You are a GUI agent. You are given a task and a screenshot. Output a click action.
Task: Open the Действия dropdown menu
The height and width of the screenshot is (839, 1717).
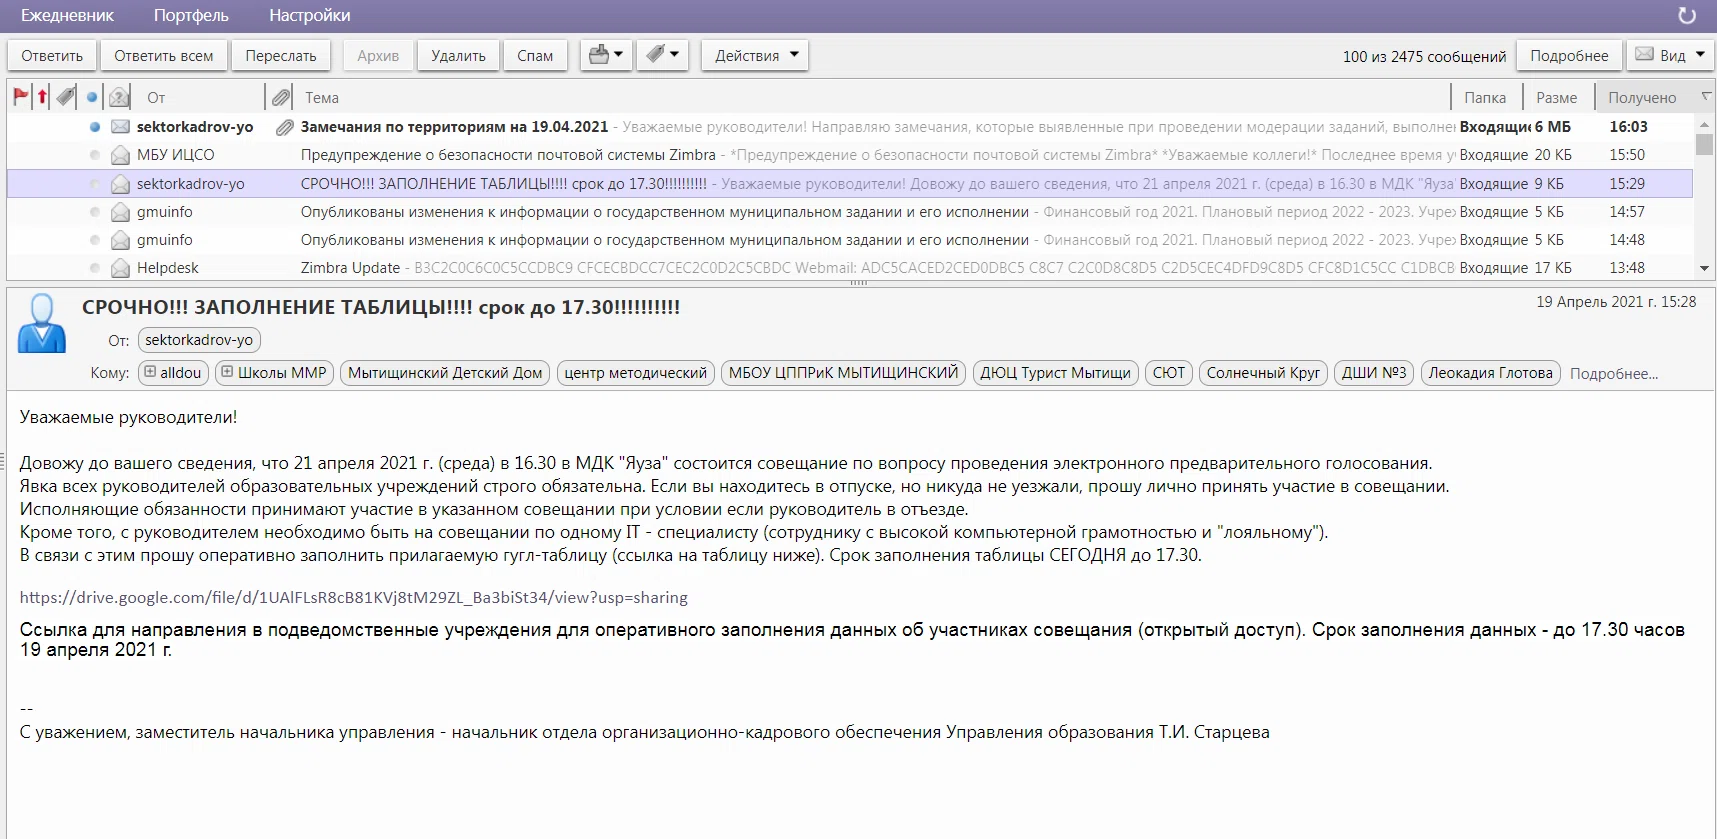coord(755,55)
